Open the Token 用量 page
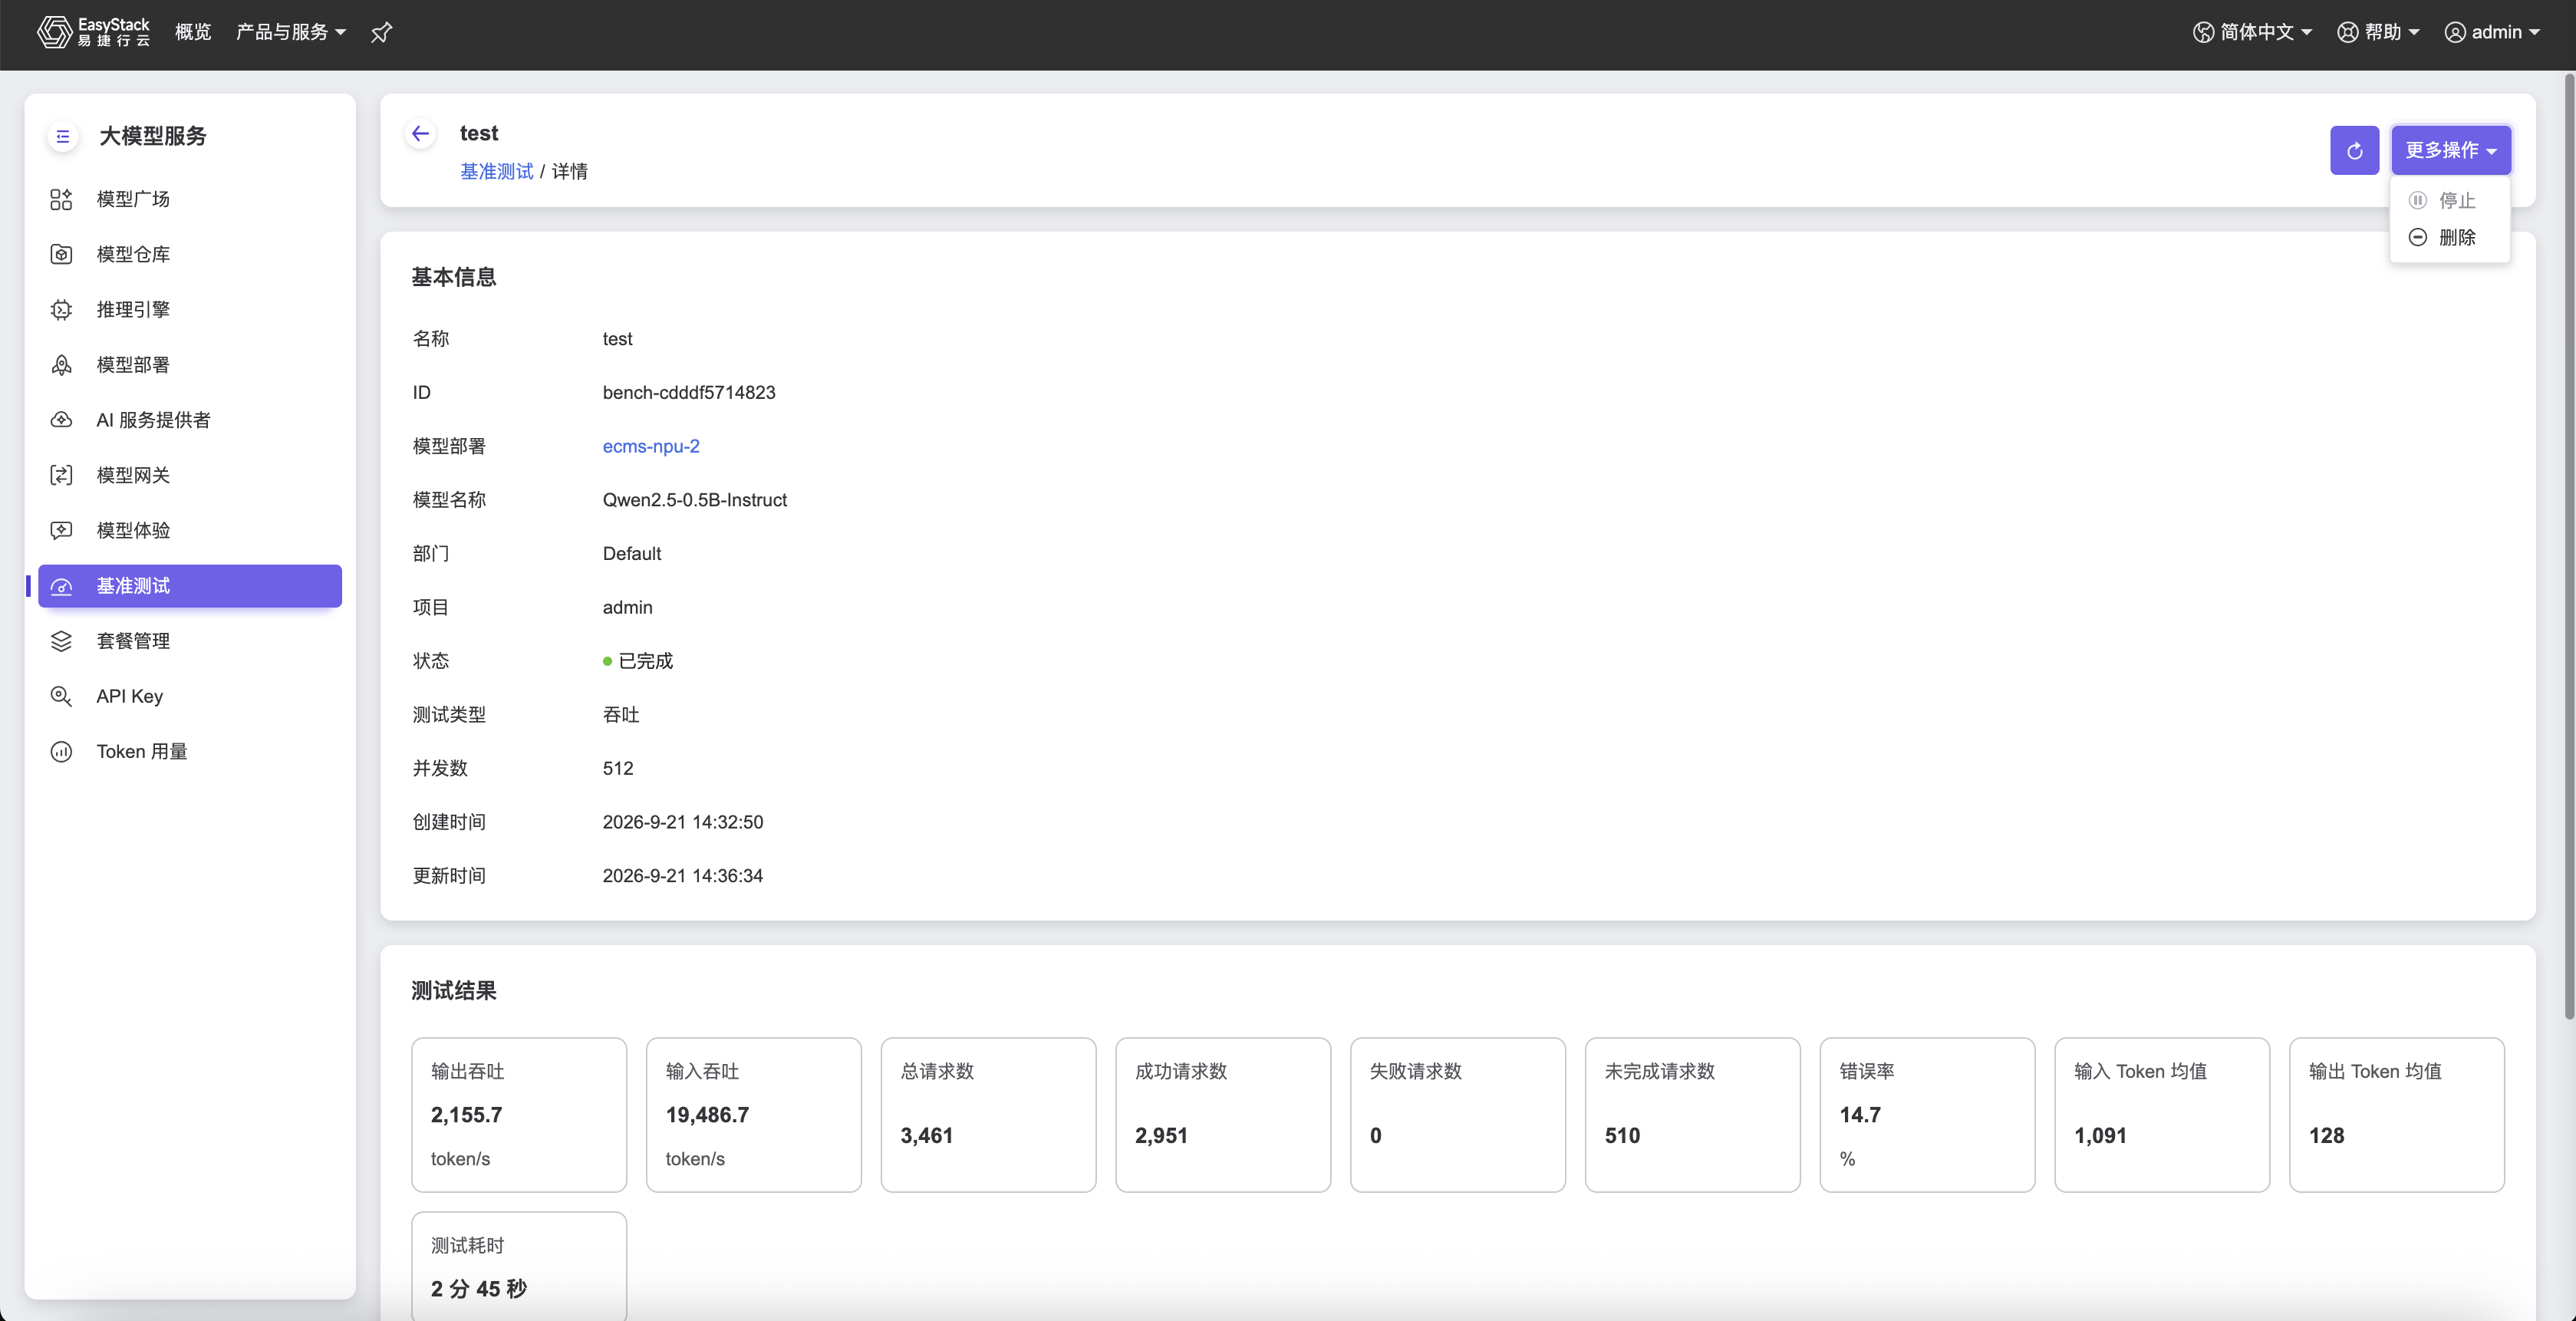Viewport: 2576px width, 1321px height. [190, 751]
